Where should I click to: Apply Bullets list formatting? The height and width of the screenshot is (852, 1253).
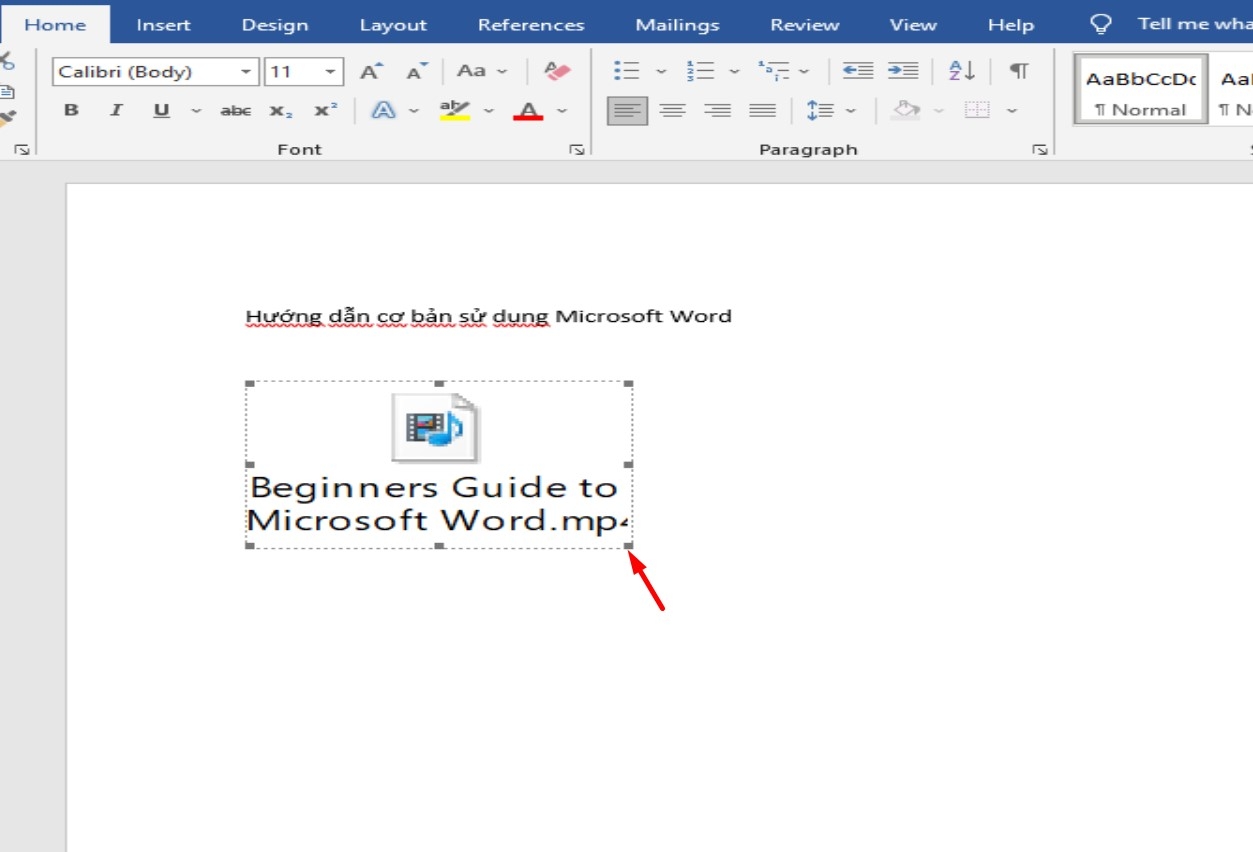point(627,71)
